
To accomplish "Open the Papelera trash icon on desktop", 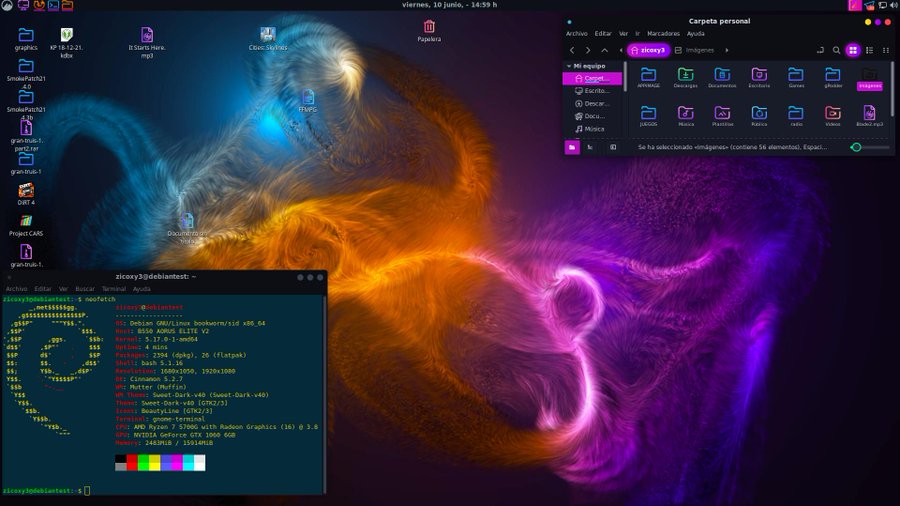I will pyautogui.click(x=429, y=28).
